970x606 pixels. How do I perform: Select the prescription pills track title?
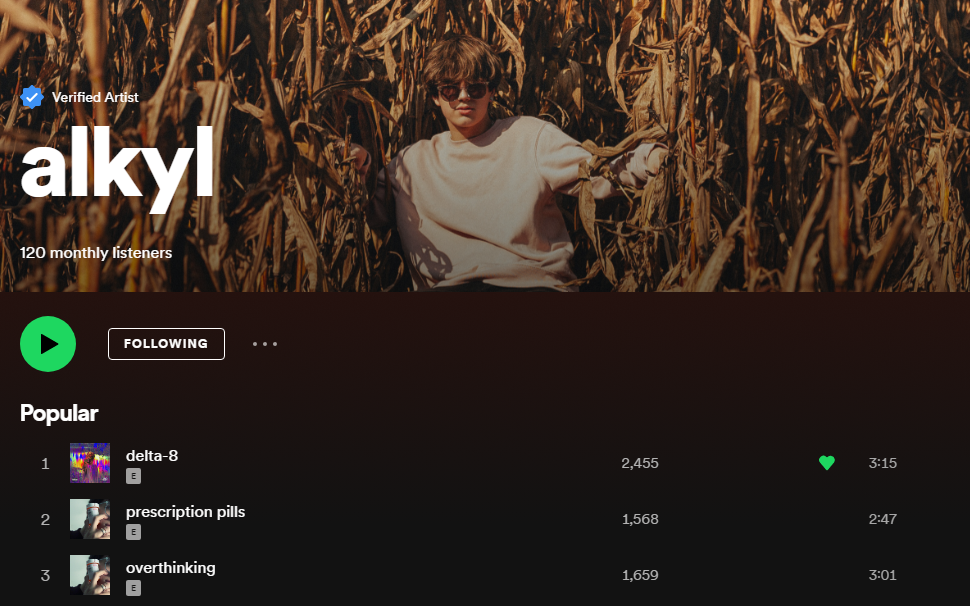186,512
